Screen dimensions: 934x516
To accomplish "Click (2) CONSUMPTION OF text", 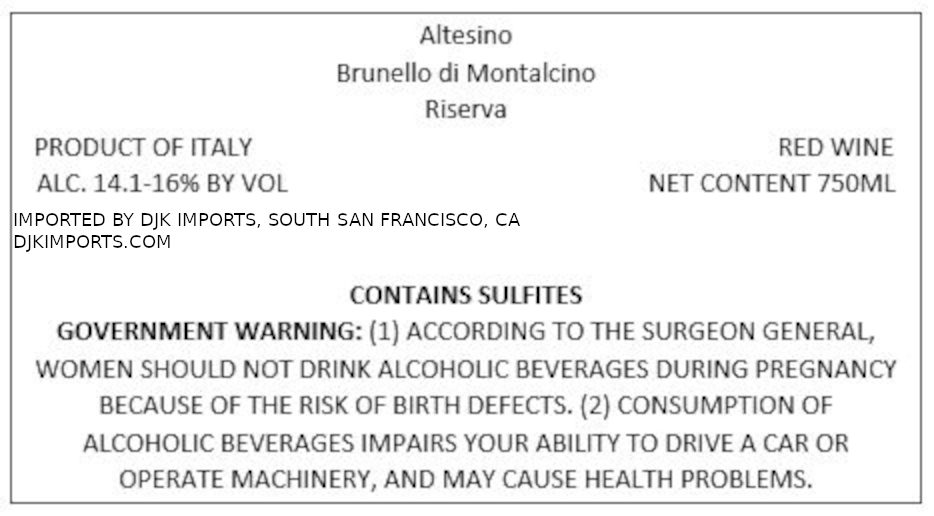I will click(x=706, y=405).
